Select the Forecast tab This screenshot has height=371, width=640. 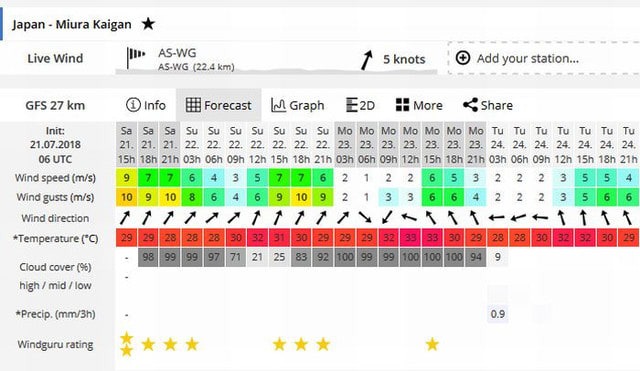pyautogui.click(x=219, y=105)
